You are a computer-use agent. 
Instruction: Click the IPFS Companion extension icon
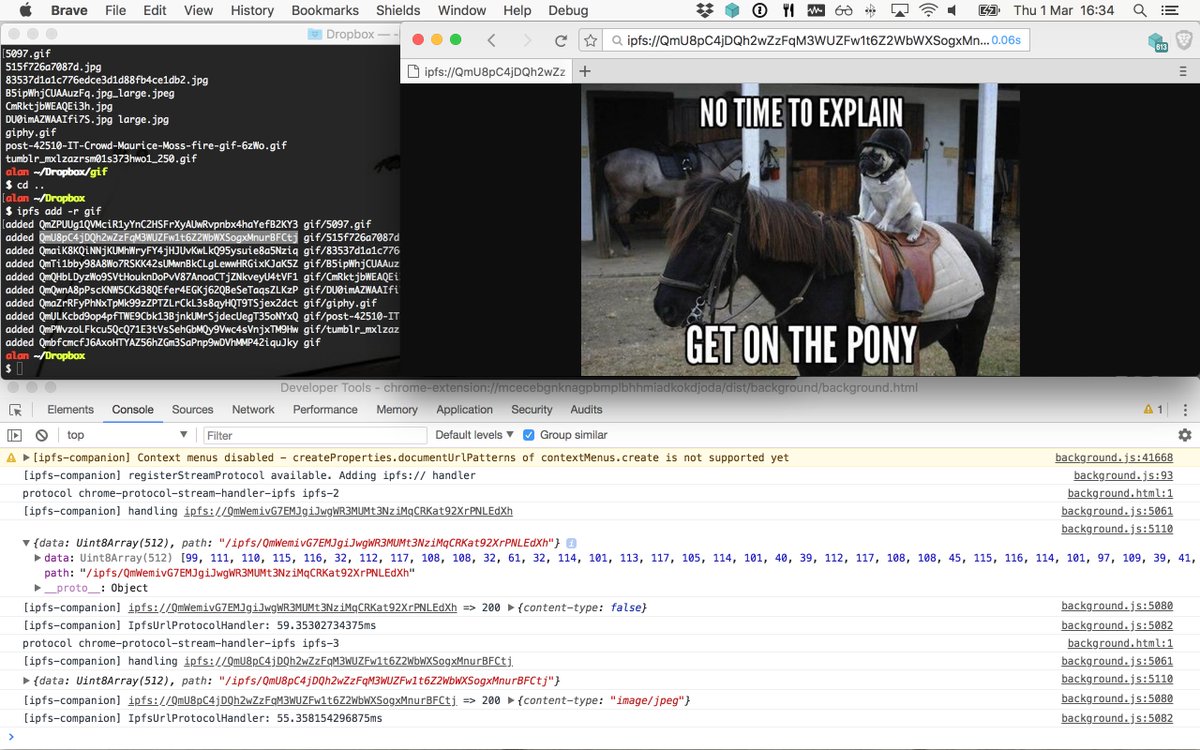1157,42
